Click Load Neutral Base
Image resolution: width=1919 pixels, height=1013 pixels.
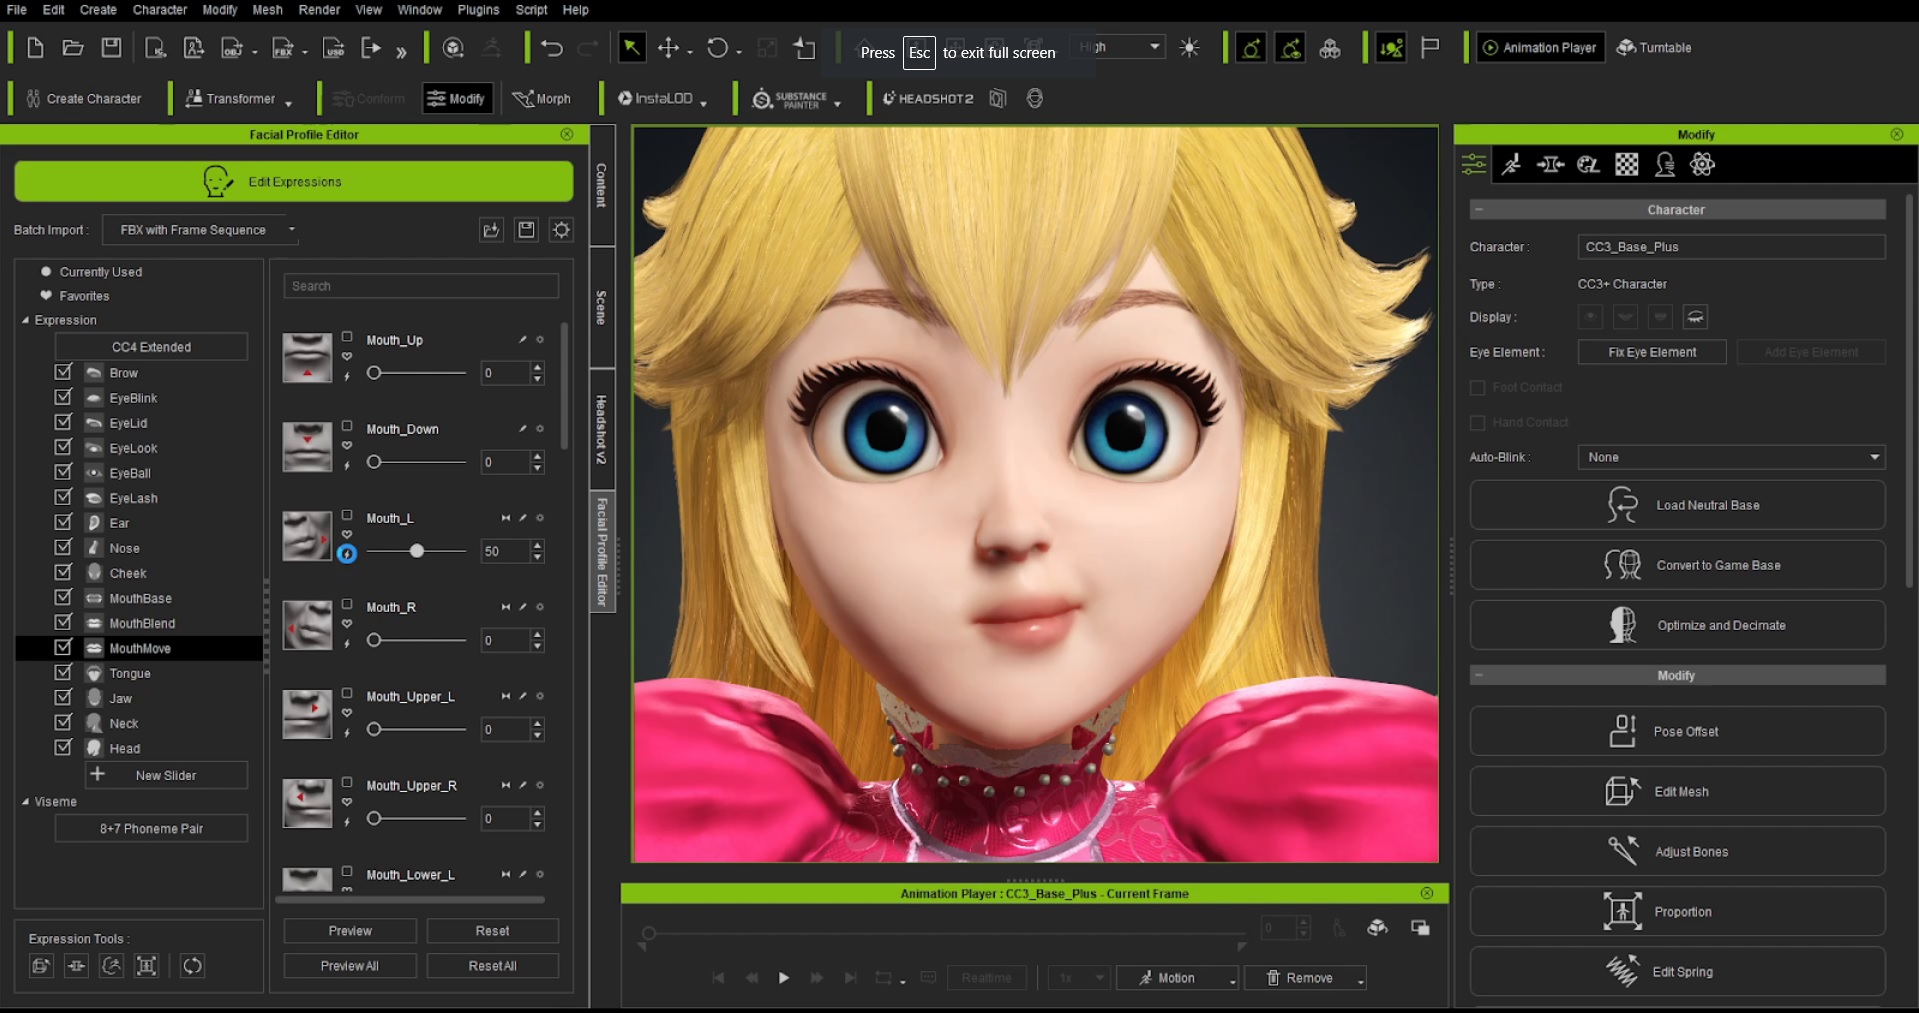coord(1677,505)
